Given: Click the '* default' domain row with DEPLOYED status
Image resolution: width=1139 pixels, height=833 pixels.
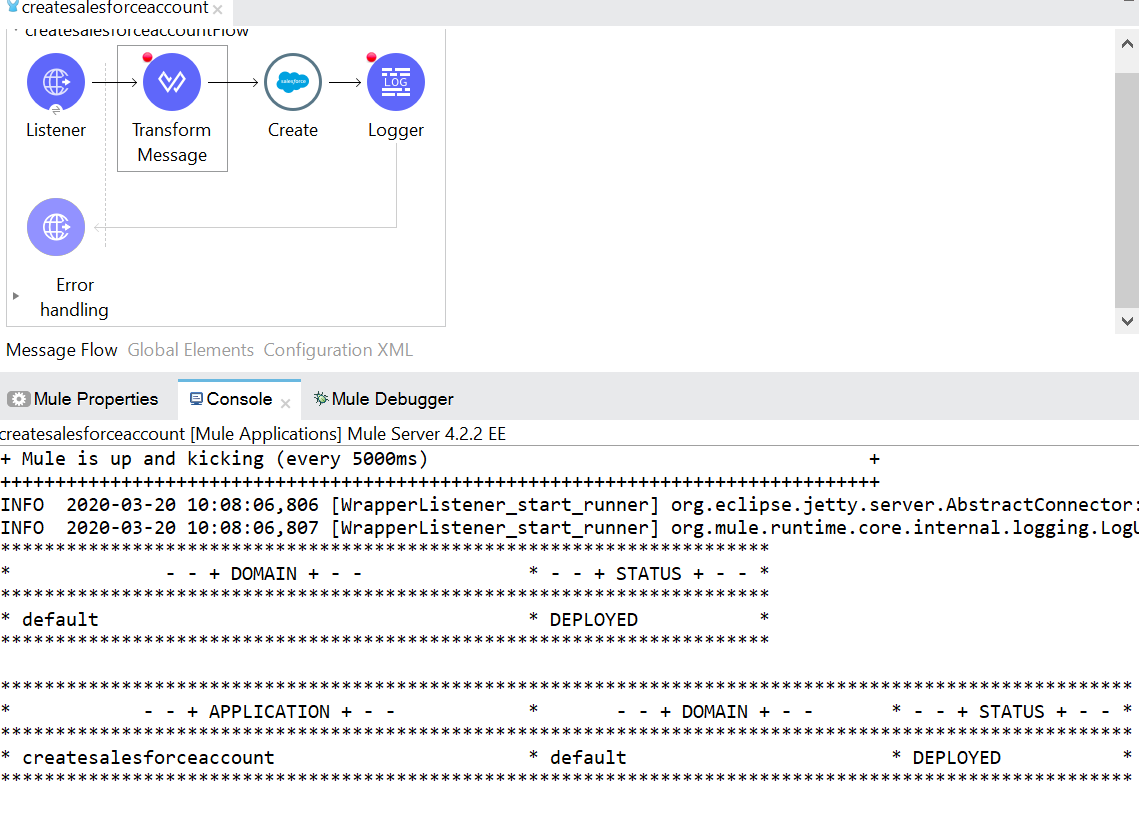Looking at the screenshot, I should click(385, 619).
